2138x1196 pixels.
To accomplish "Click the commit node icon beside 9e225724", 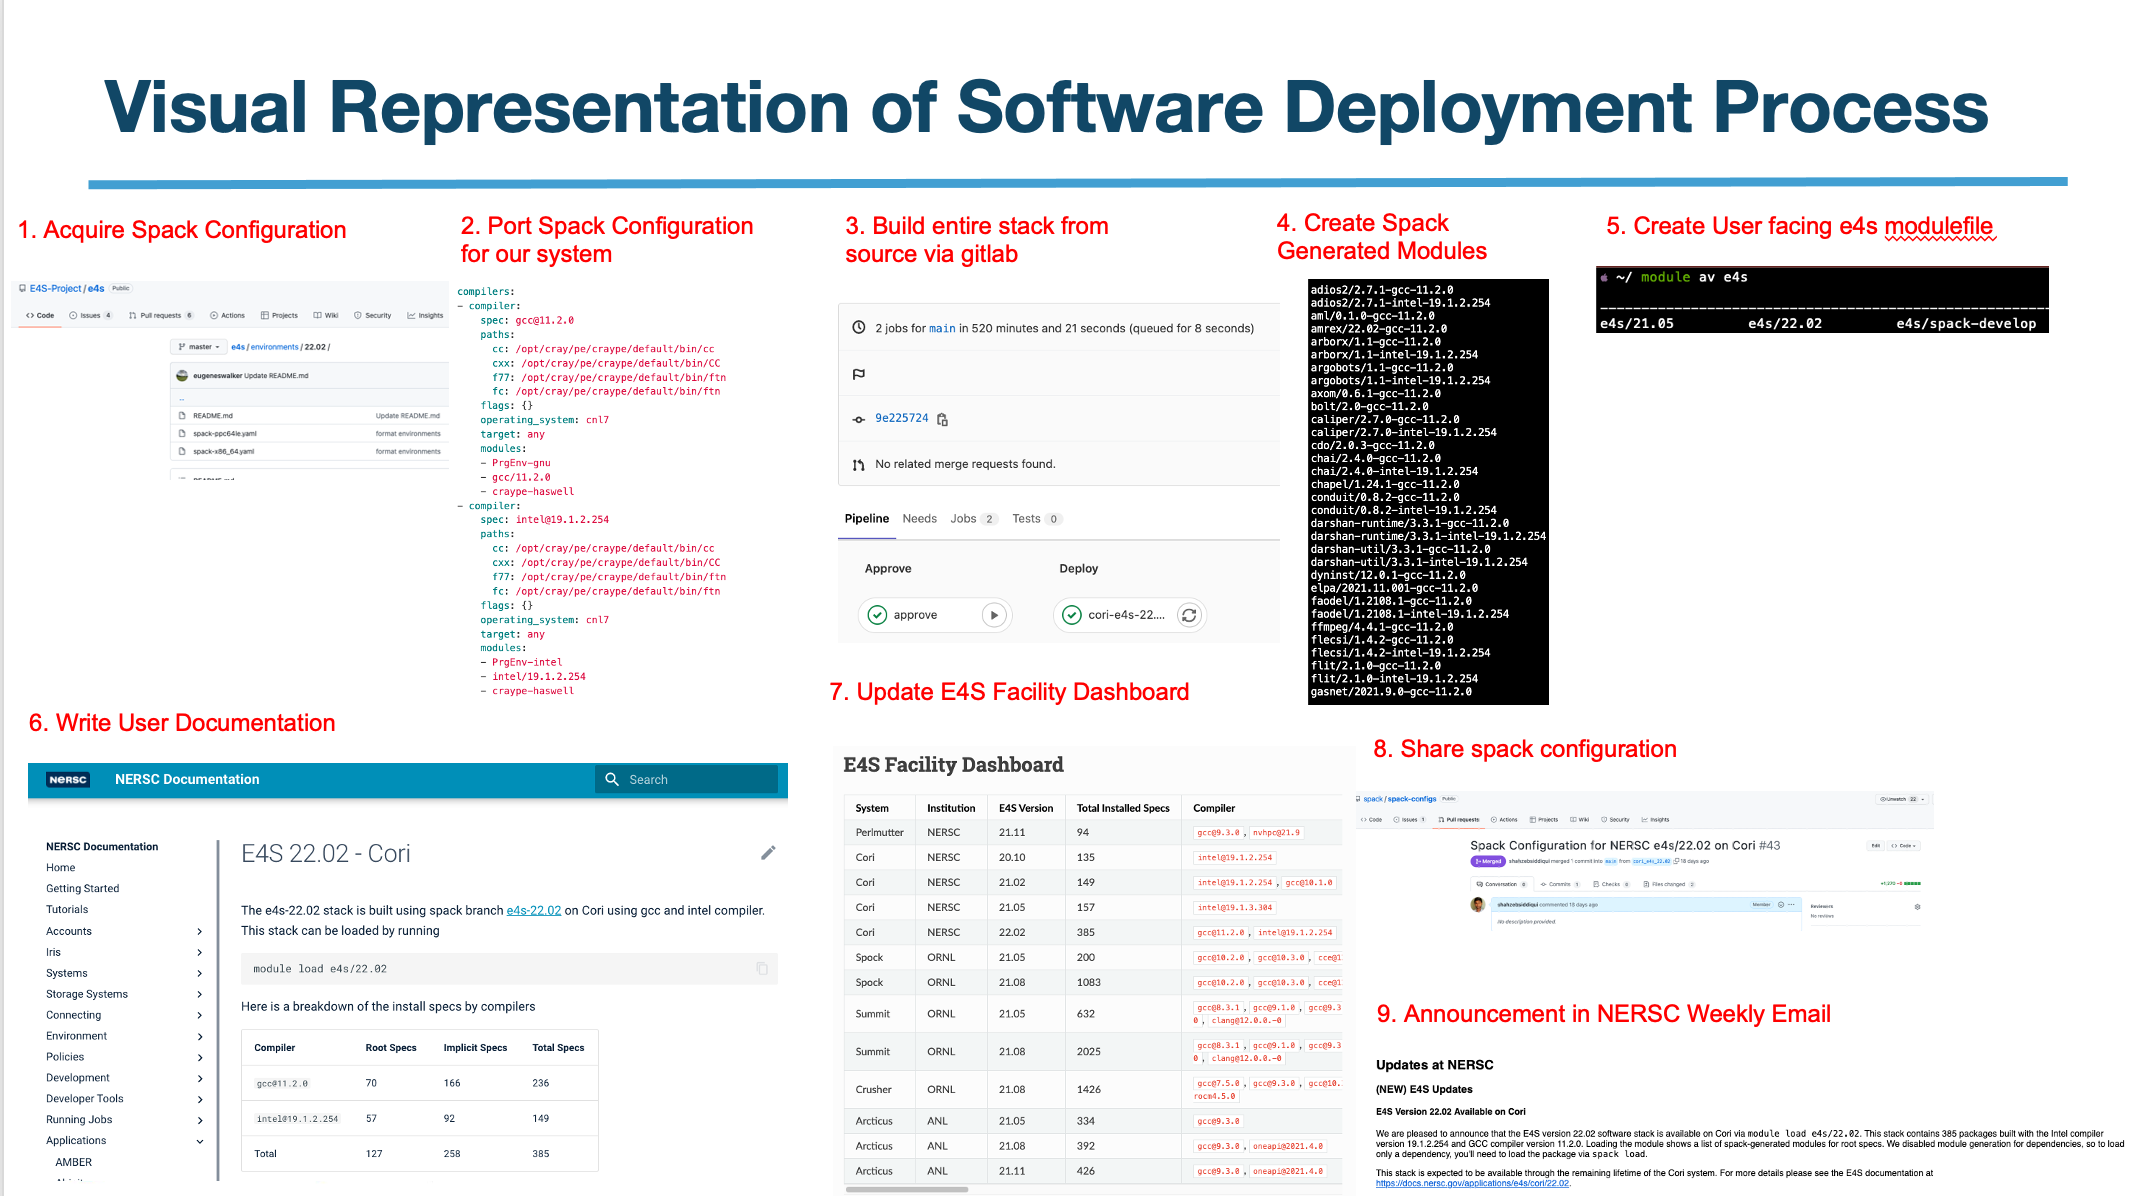I will 858,419.
